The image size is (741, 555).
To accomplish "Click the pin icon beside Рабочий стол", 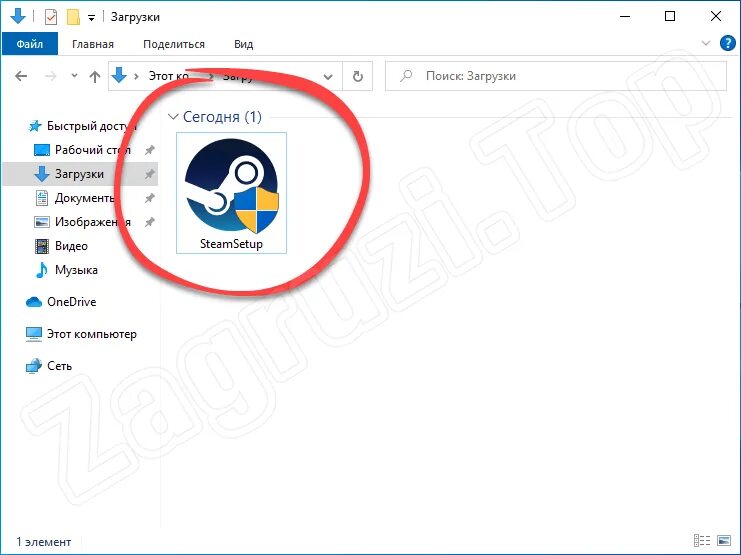I will point(149,150).
